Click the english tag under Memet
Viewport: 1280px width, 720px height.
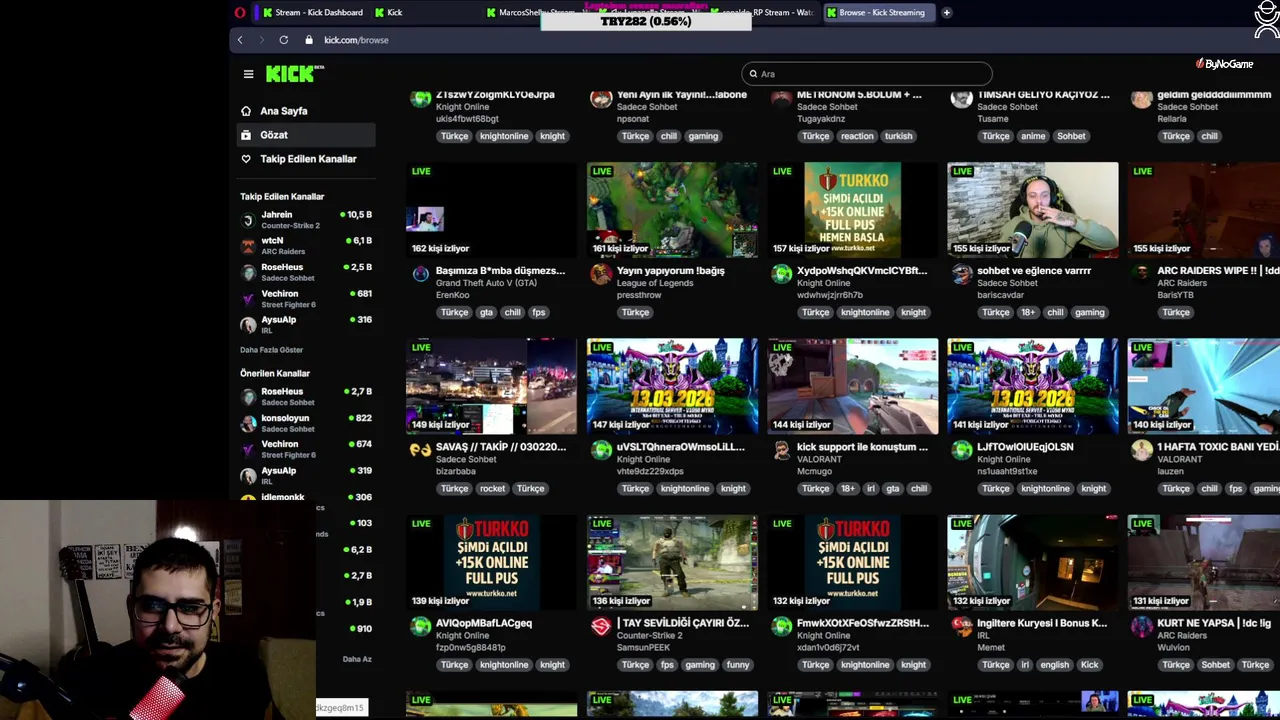[1054, 665]
